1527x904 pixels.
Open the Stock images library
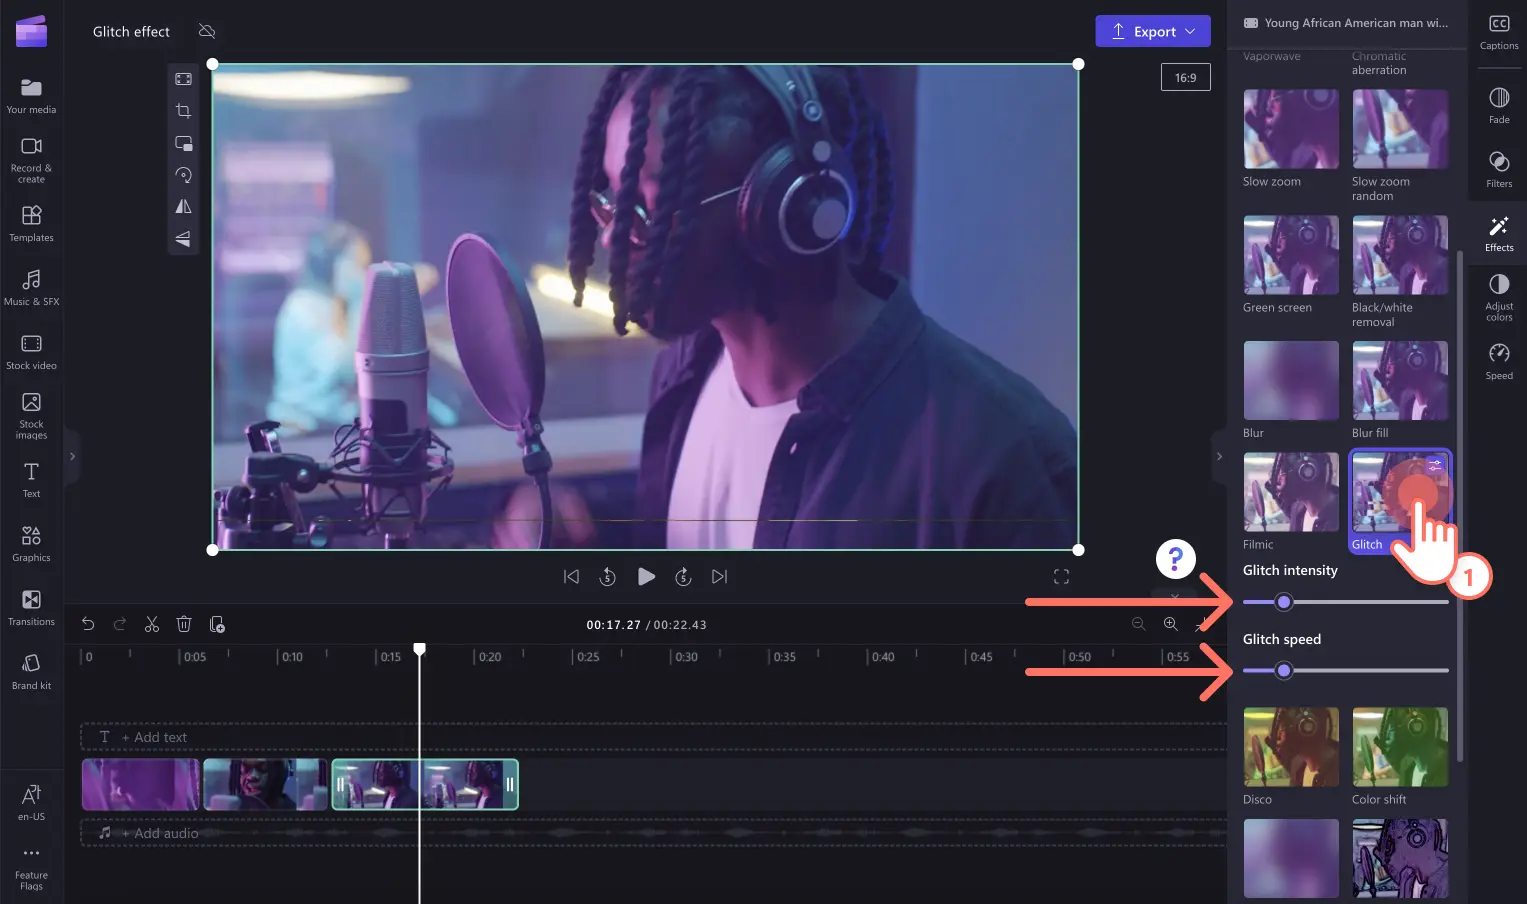point(31,416)
